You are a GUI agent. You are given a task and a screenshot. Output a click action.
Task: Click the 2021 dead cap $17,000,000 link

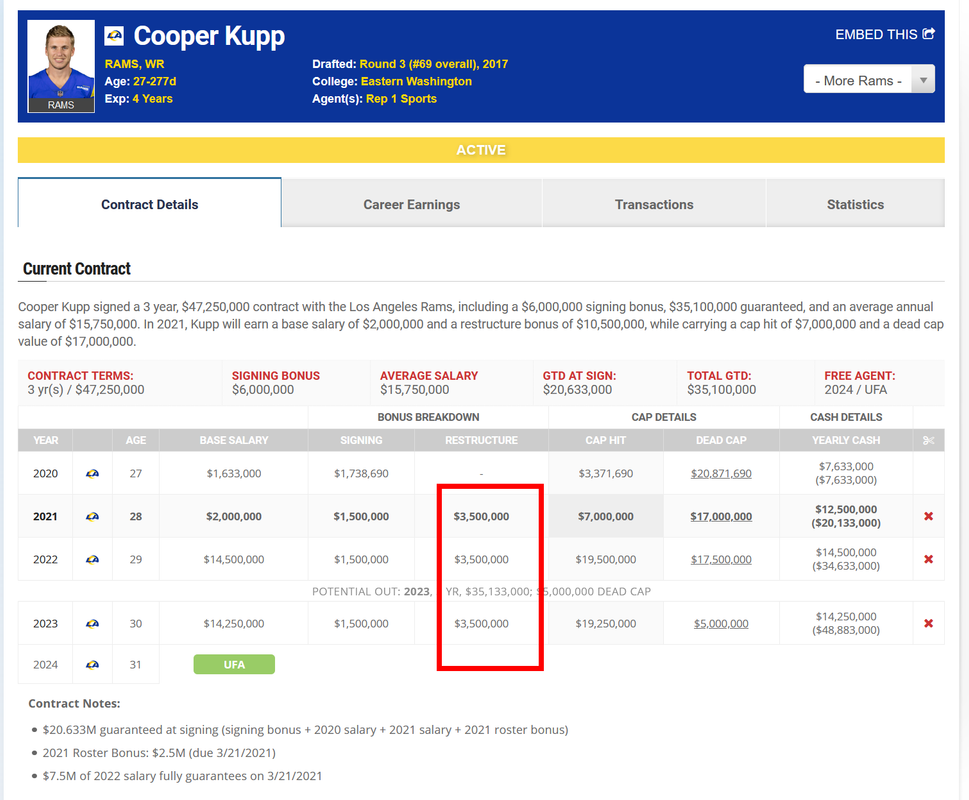pos(721,516)
